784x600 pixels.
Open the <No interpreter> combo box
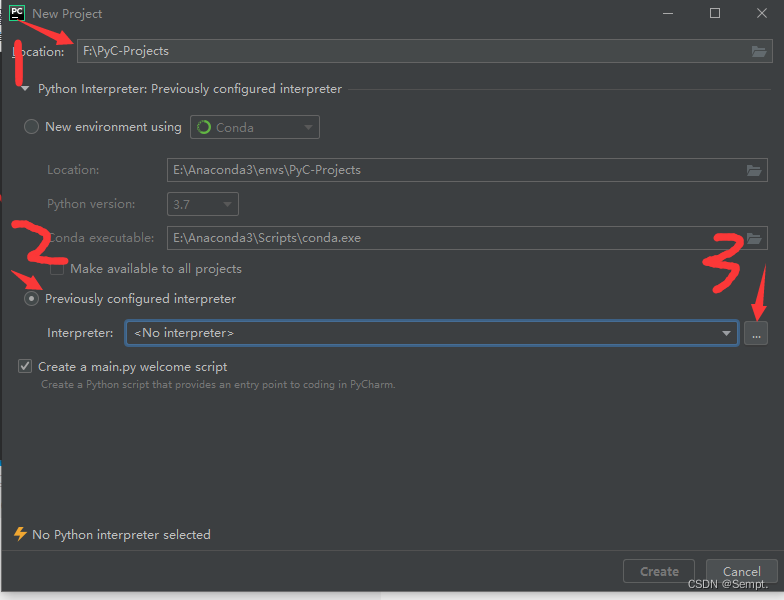432,333
